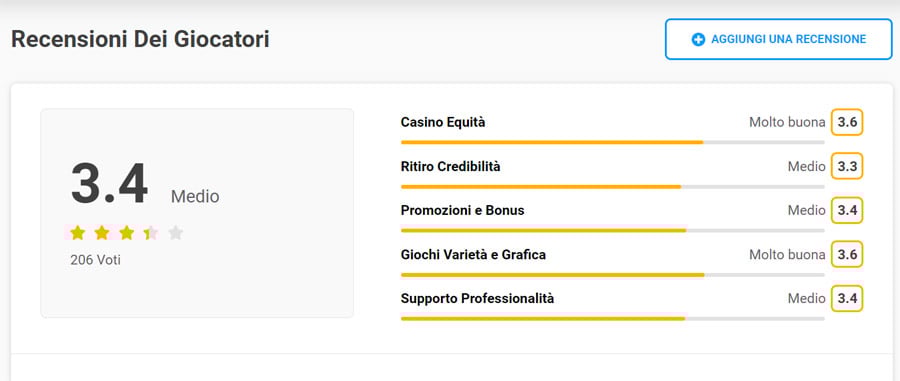Select the second yellow star
The height and width of the screenshot is (381, 900).
coord(102,232)
